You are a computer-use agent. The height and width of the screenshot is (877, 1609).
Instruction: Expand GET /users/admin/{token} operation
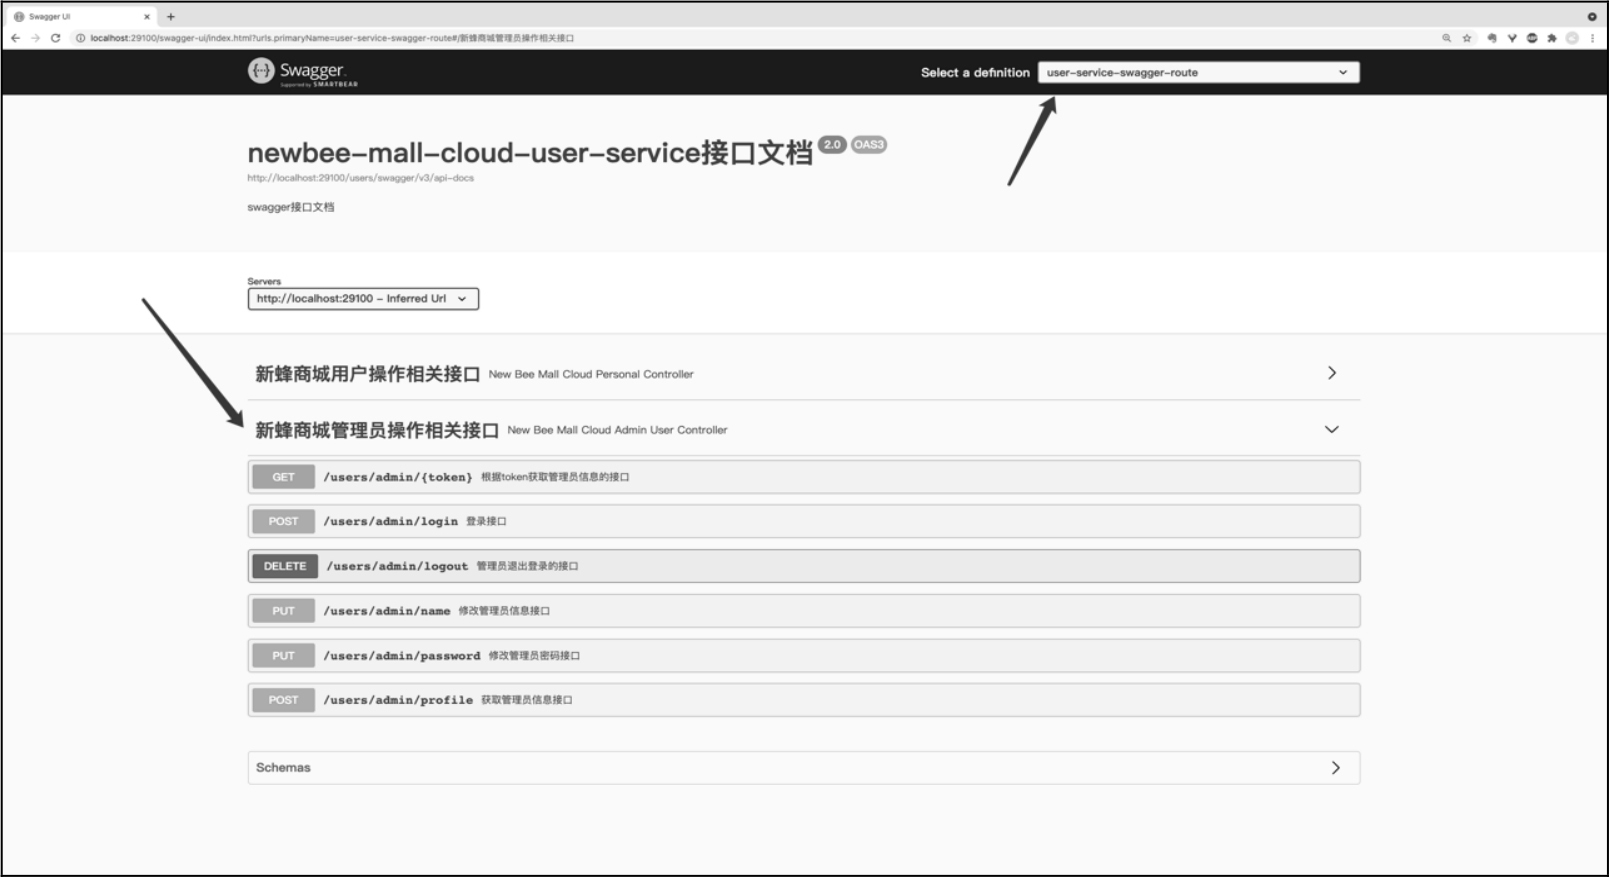click(x=804, y=477)
